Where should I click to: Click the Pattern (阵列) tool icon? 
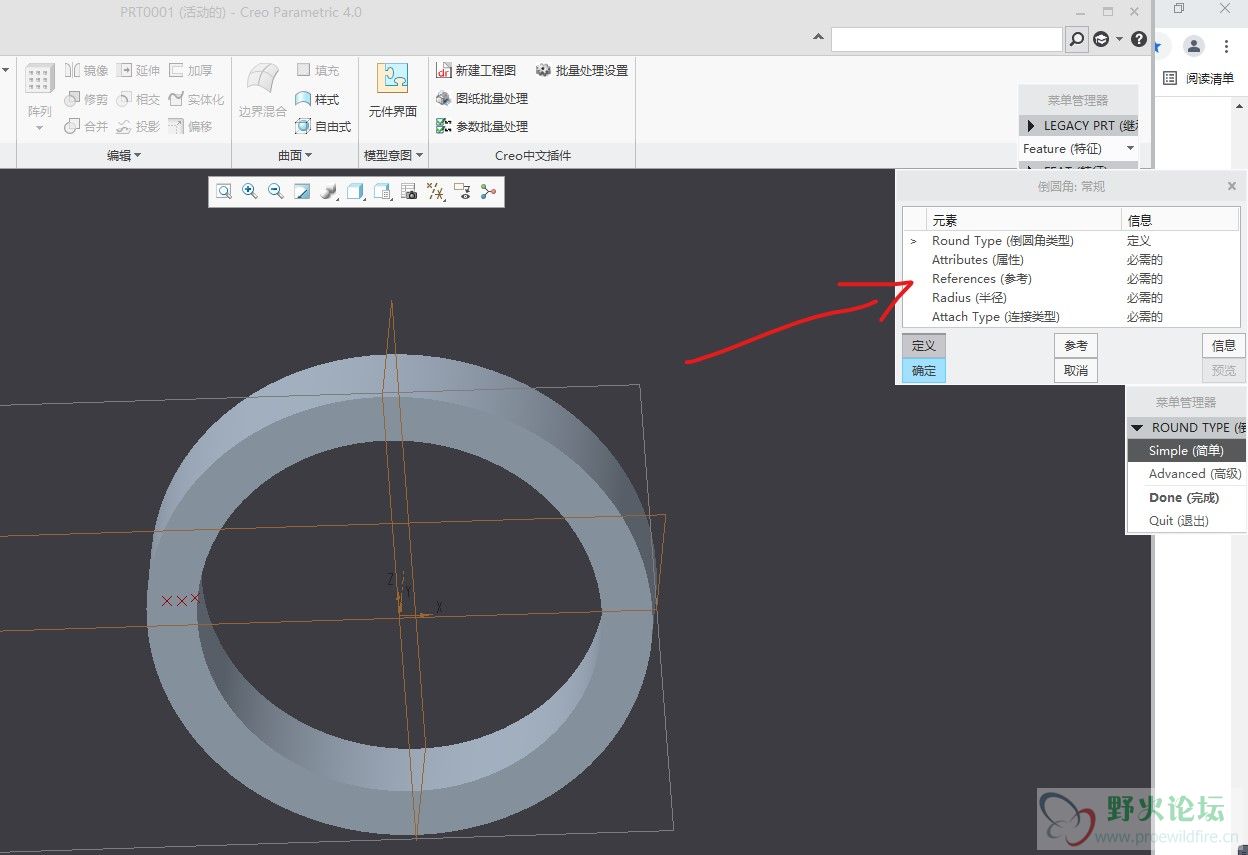point(40,80)
